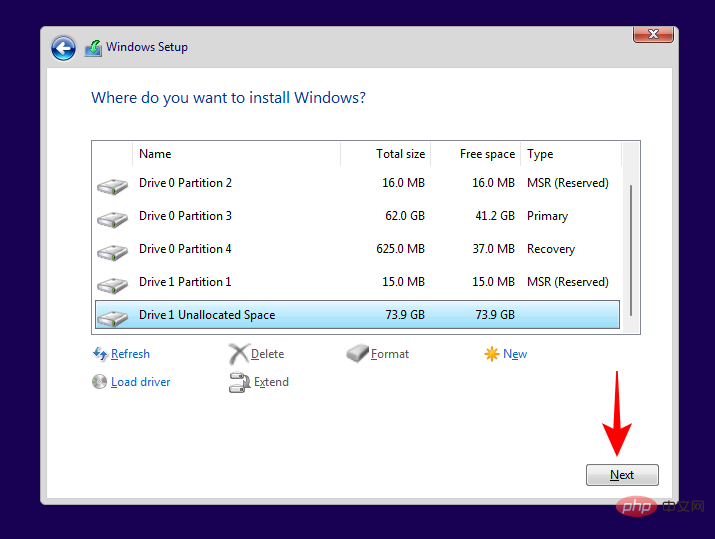715x539 pixels.
Task: Click the 625.0 MB total size cell
Action: 400,249
